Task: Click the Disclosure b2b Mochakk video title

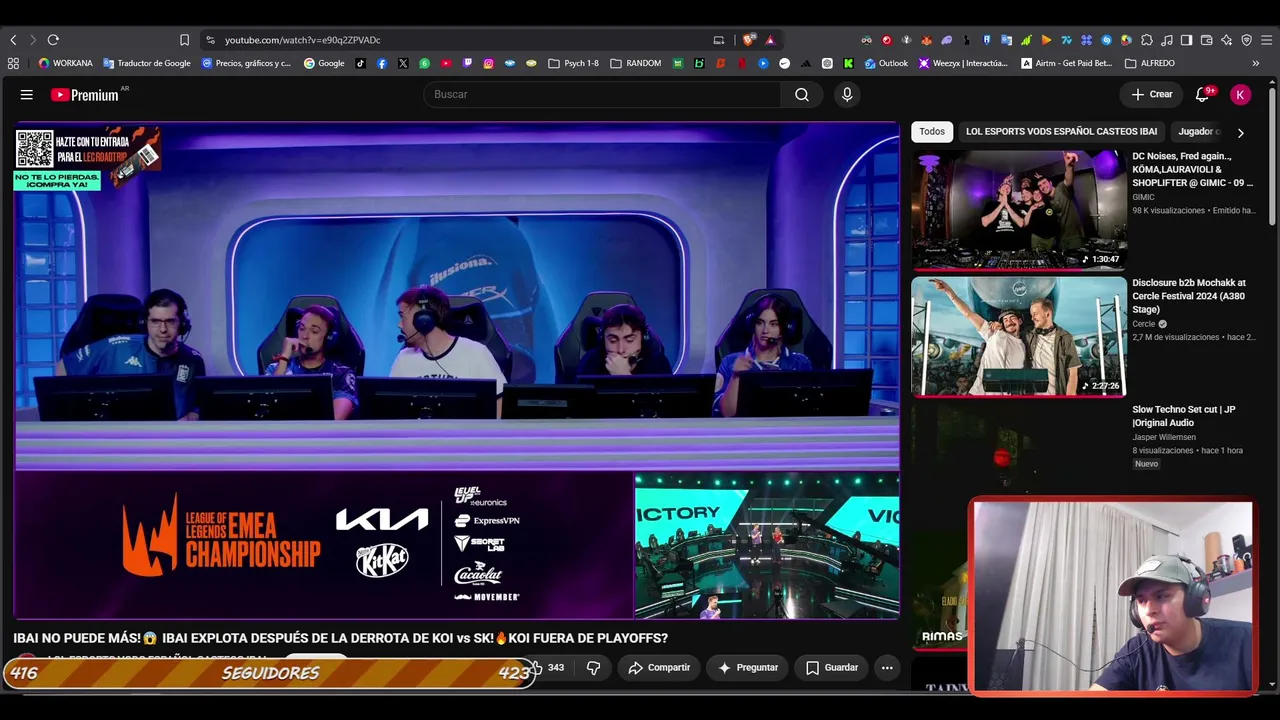Action: pos(1189,296)
